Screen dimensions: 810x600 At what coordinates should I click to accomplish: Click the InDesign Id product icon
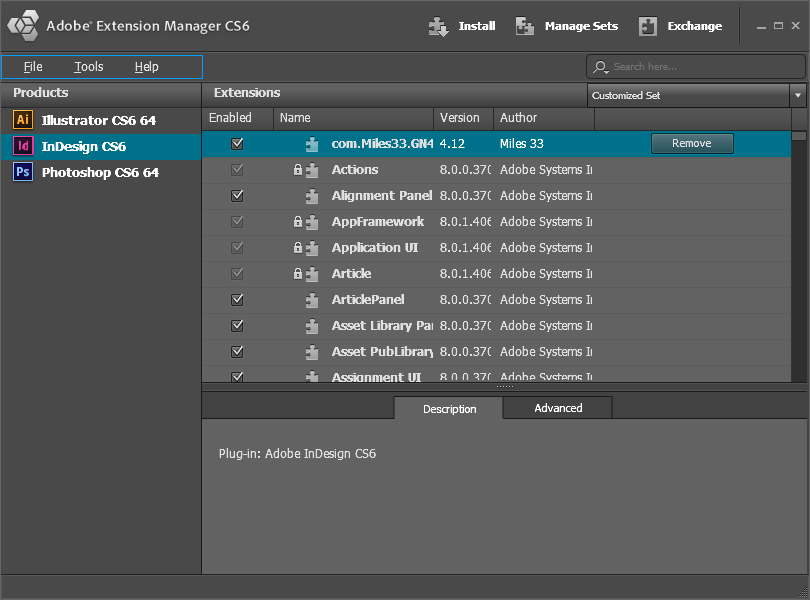coord(23,146)
